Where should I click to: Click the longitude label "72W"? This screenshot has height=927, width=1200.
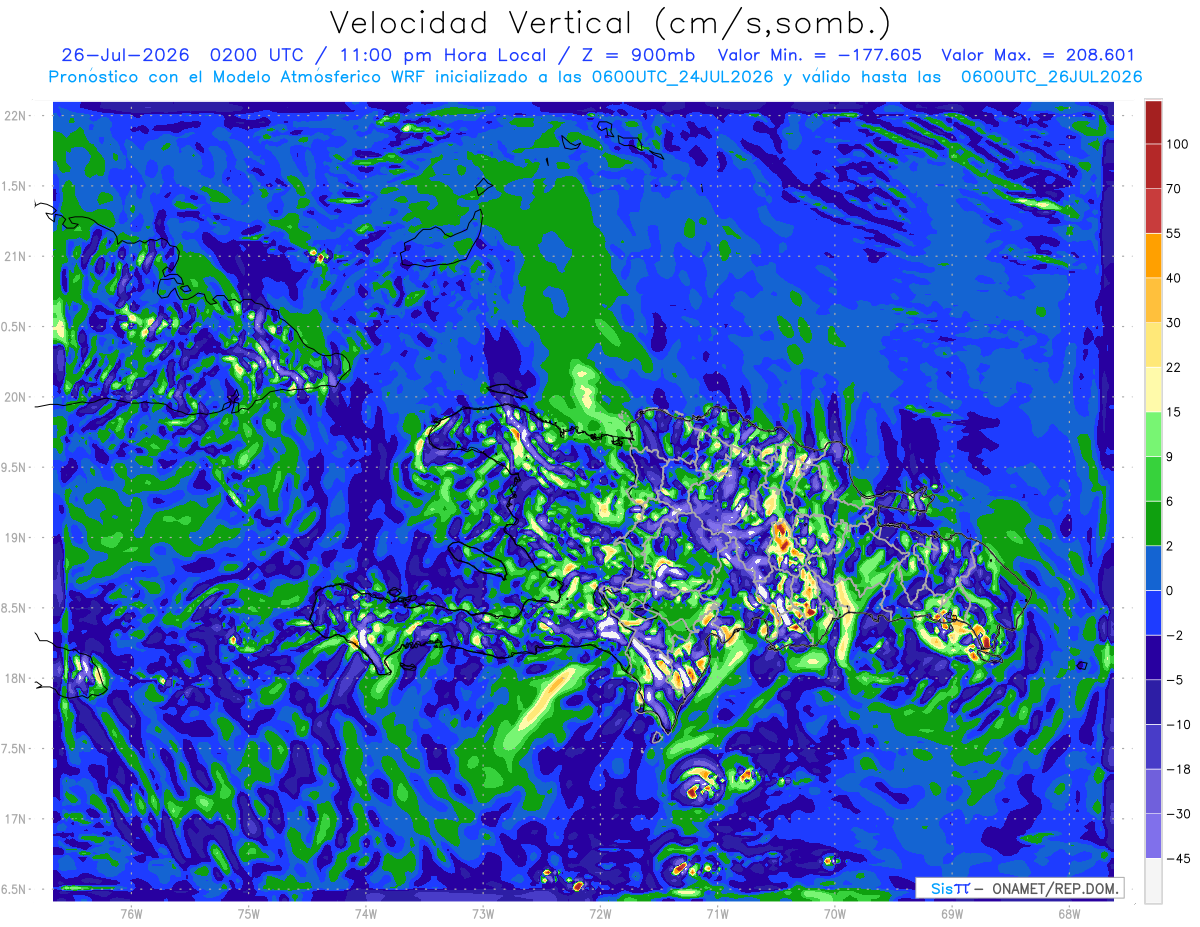[600, 913]
